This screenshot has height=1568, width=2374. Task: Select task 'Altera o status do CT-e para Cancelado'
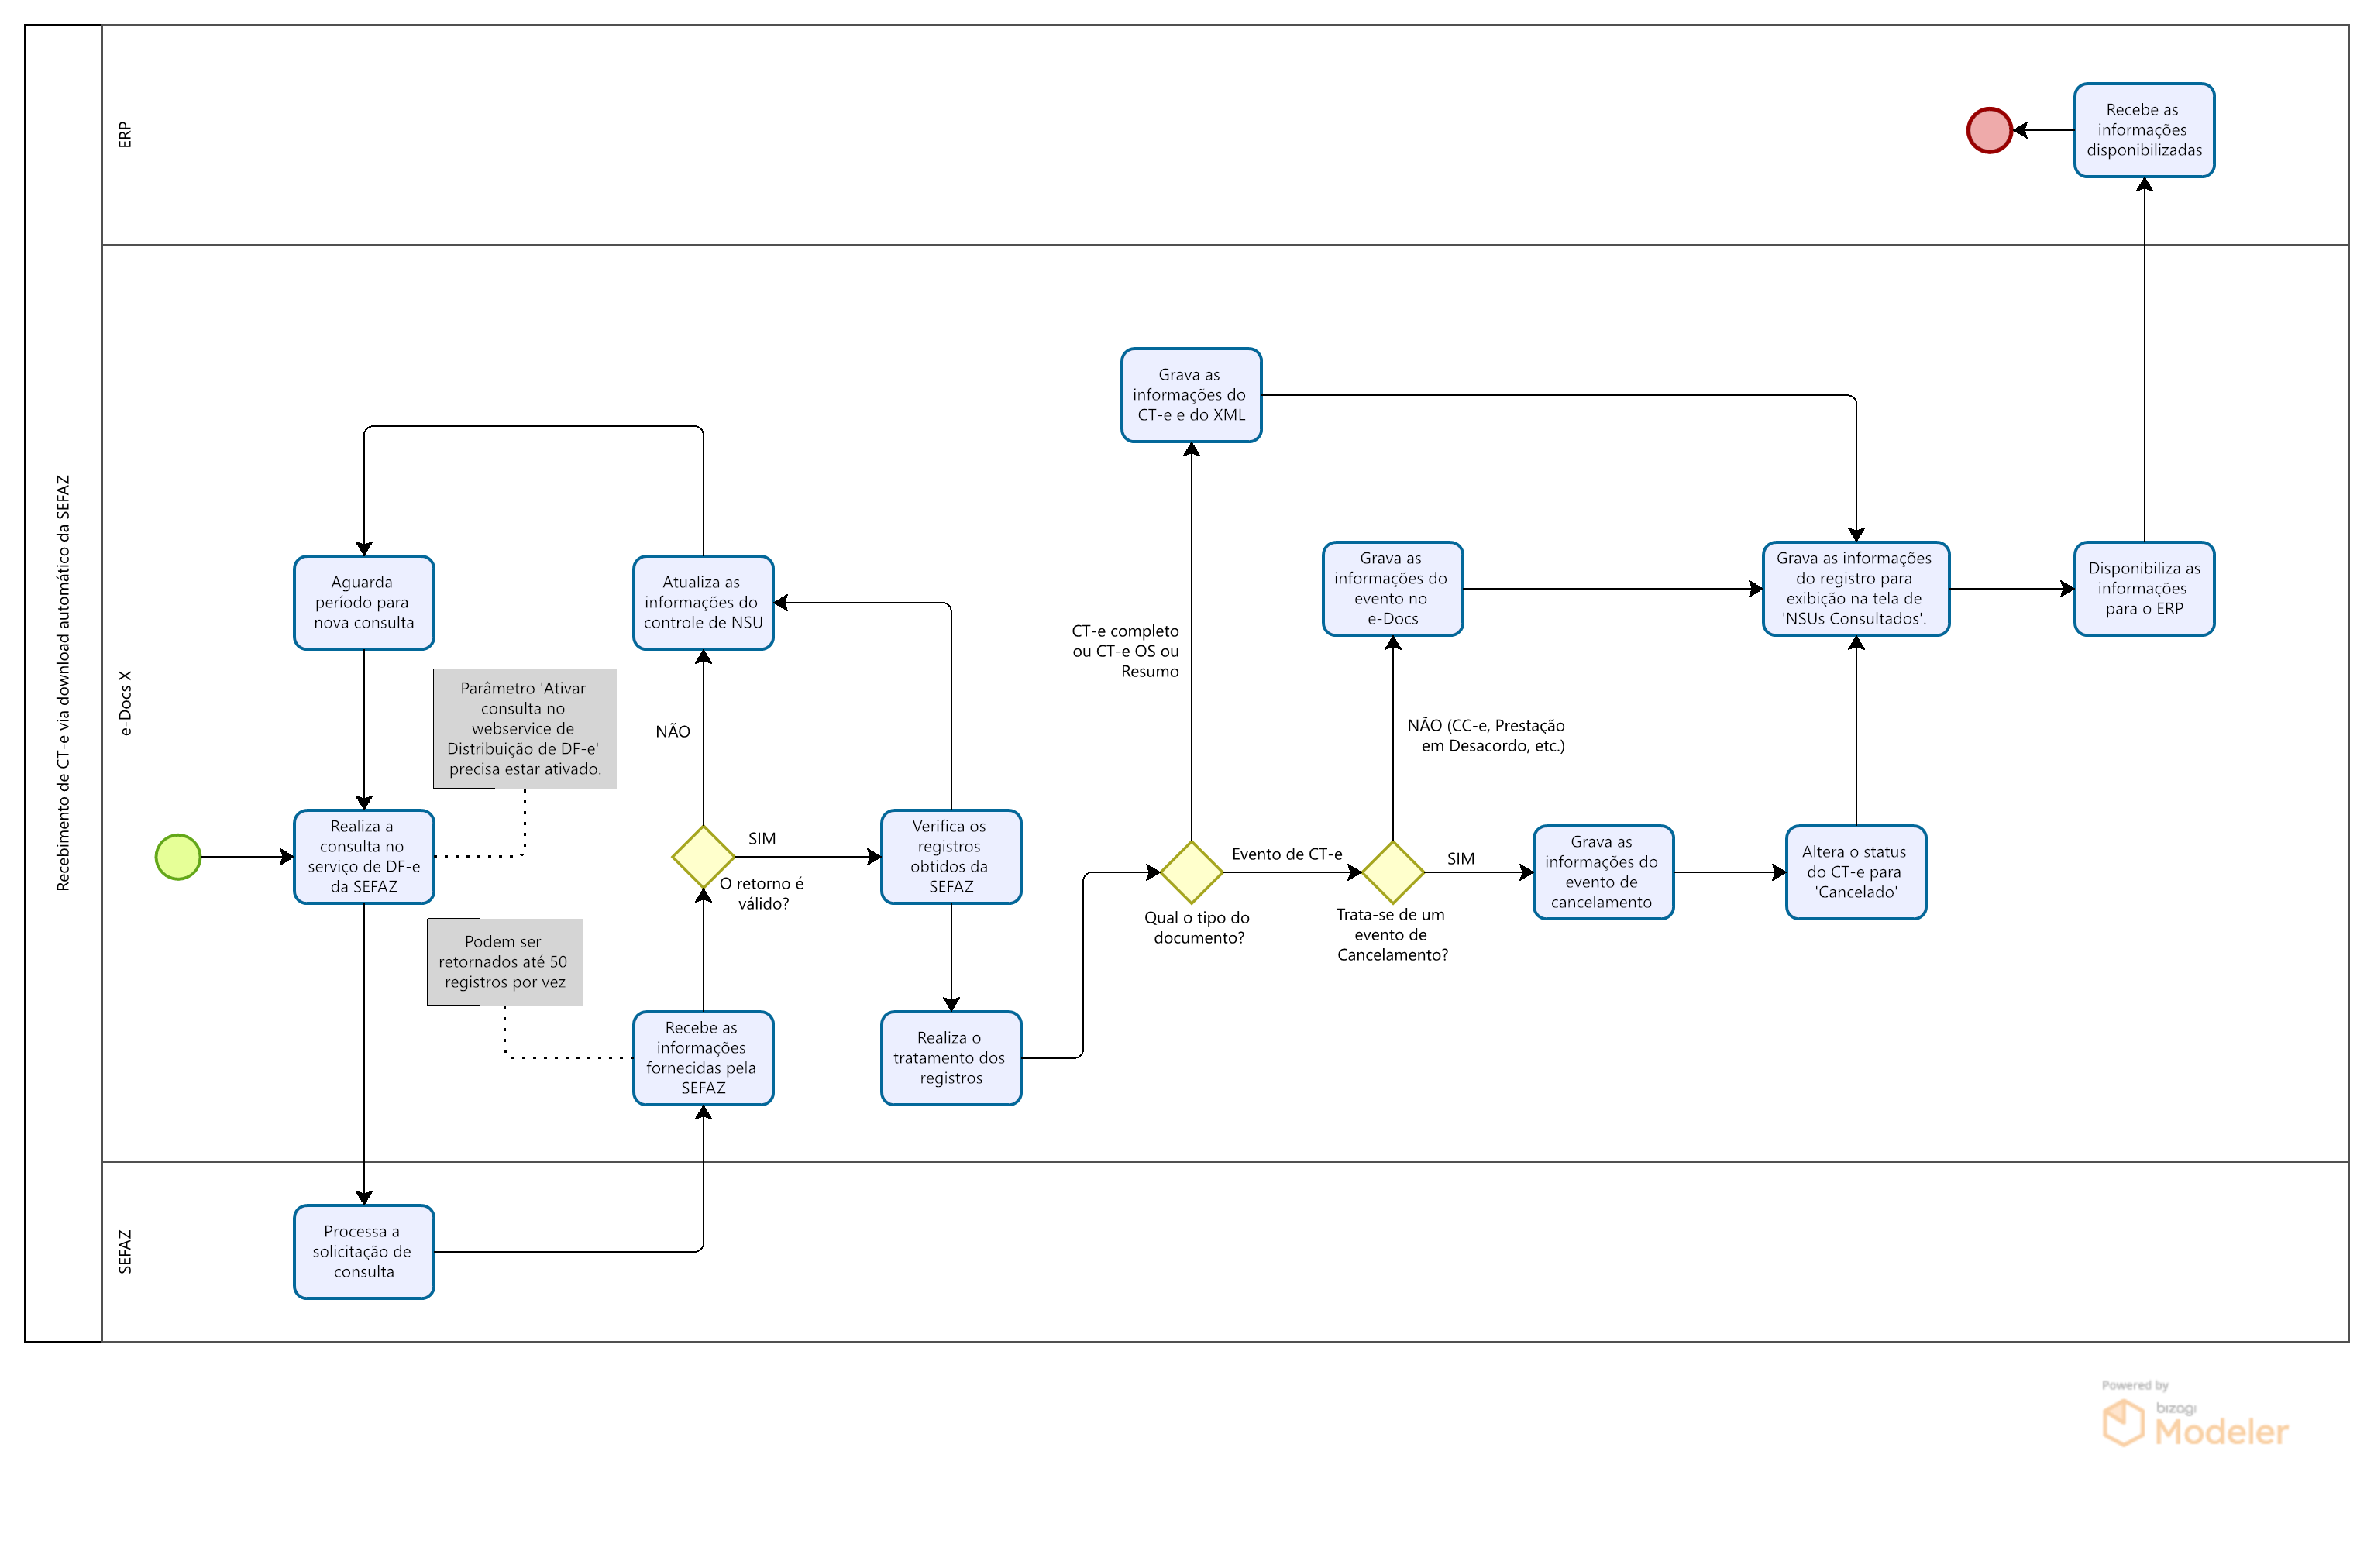(x=1856, y=872)
